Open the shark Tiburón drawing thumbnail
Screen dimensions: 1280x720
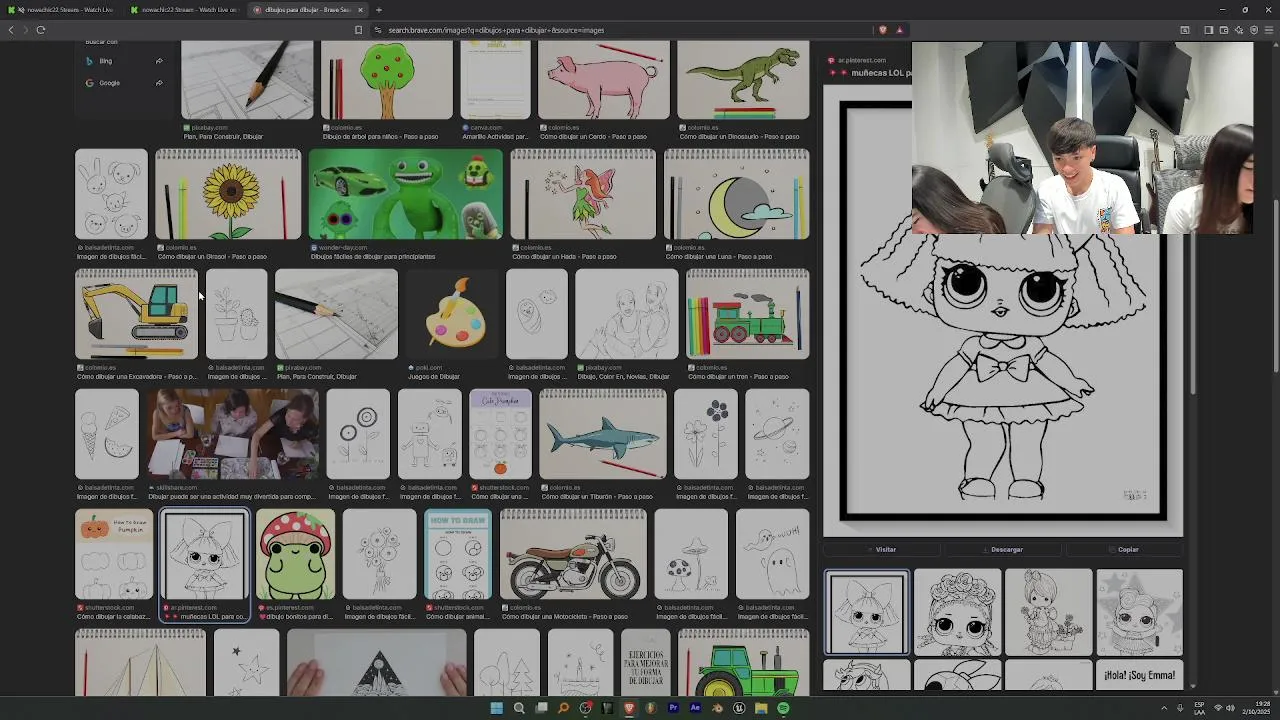coord(602,434)
